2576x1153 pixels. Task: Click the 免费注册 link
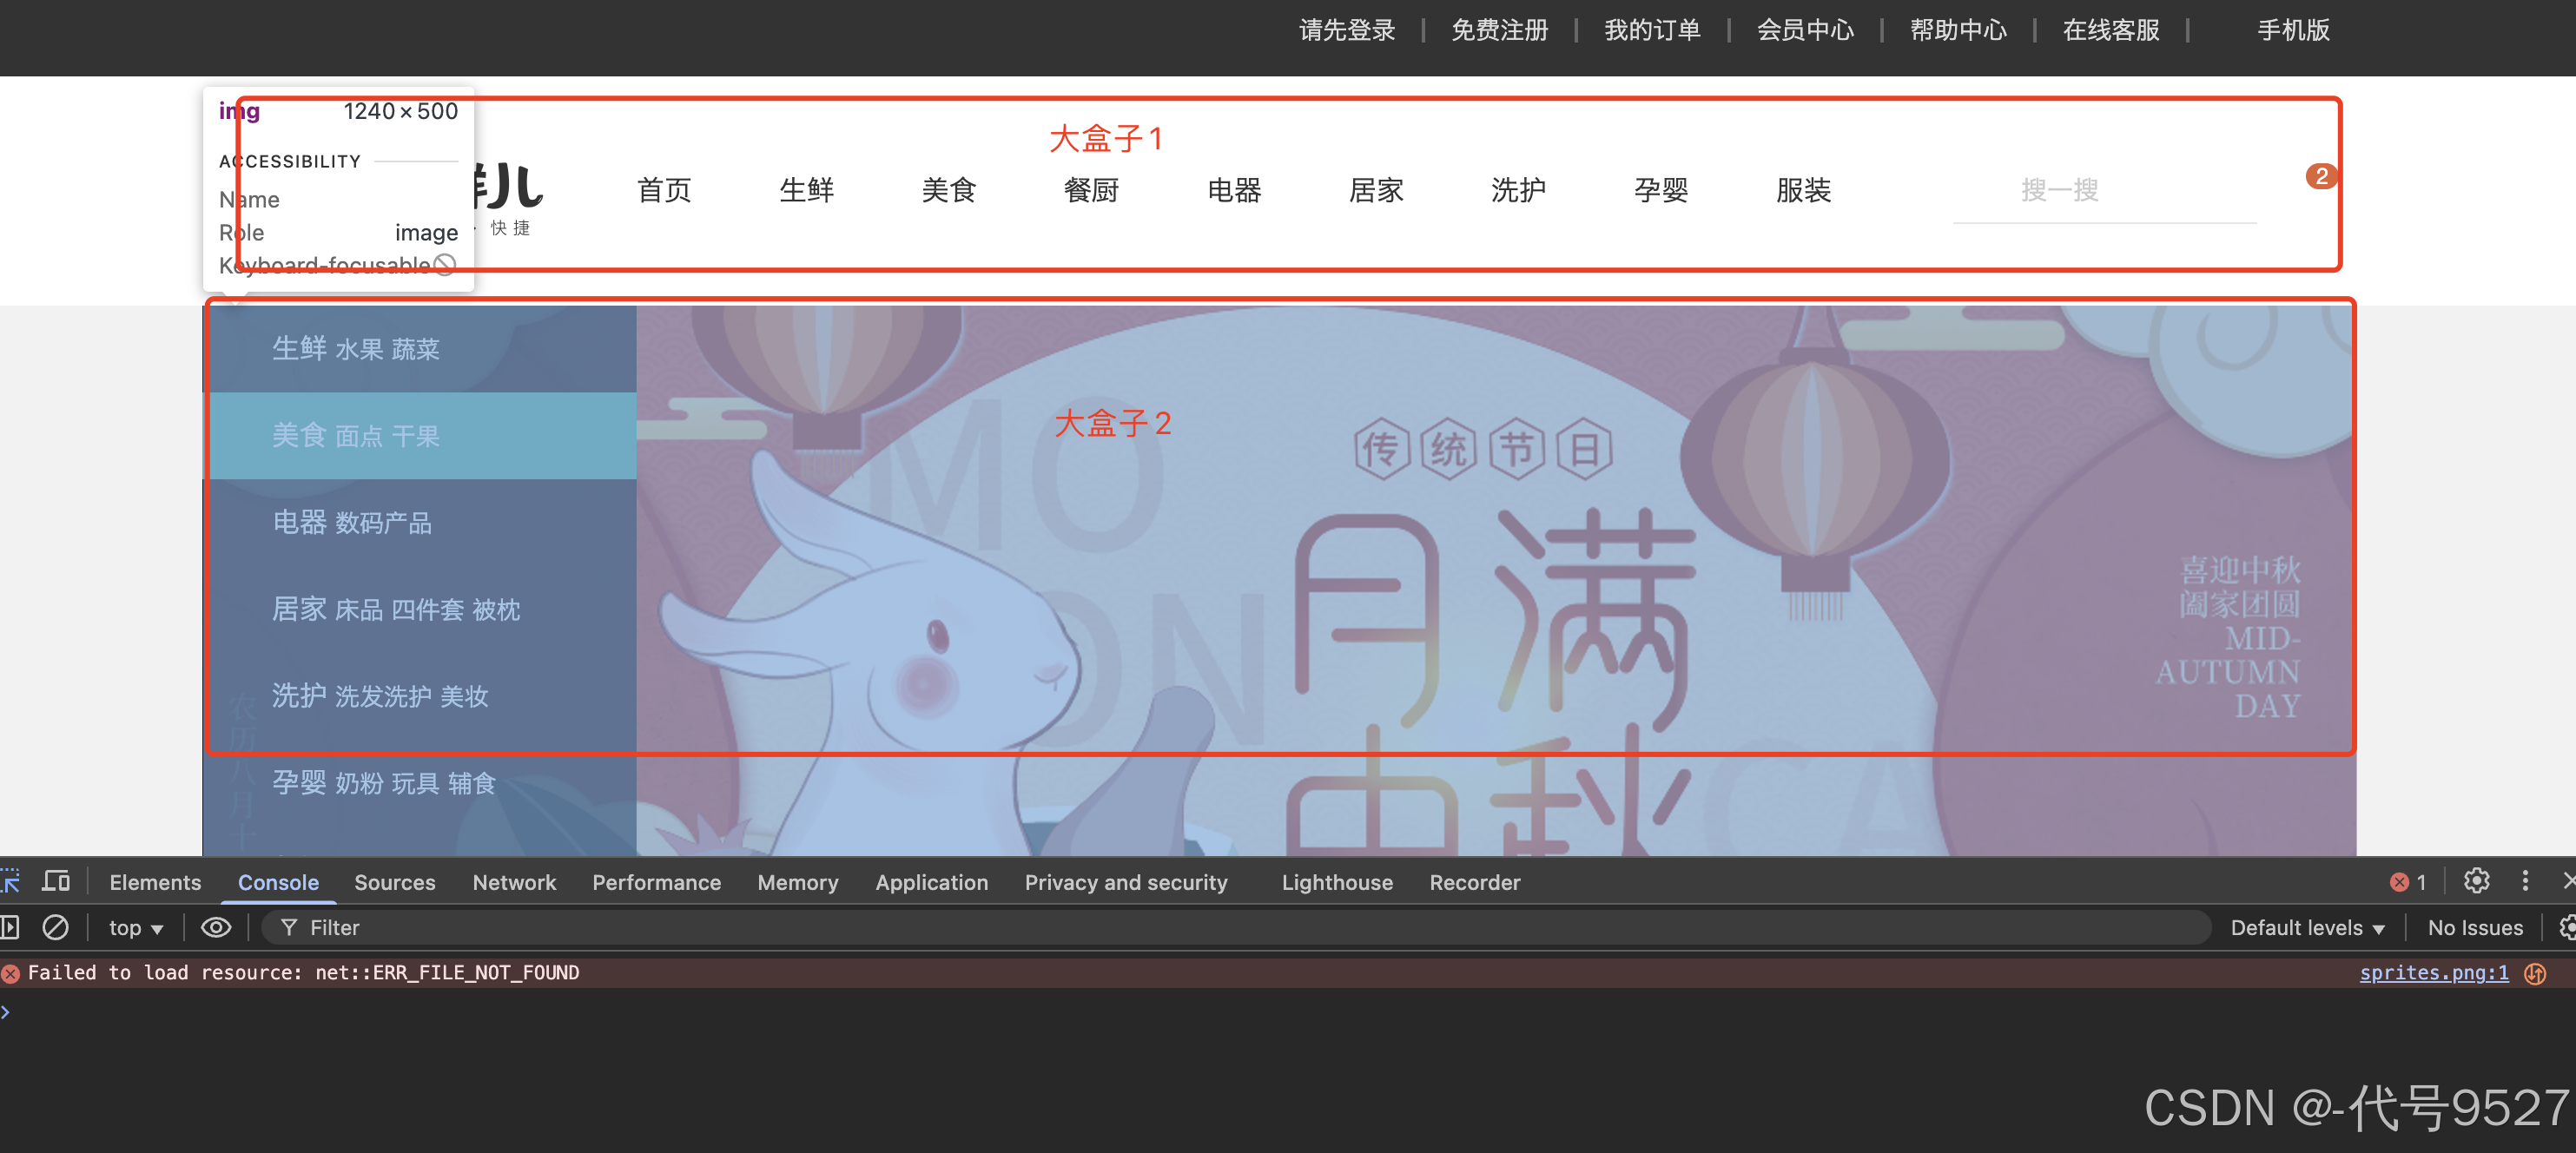pyautogui.click(x=1499, y=30)
